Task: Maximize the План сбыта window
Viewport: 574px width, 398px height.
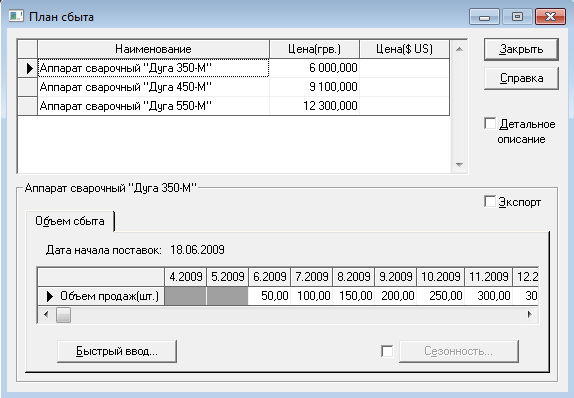Action: tap(517, 17)
